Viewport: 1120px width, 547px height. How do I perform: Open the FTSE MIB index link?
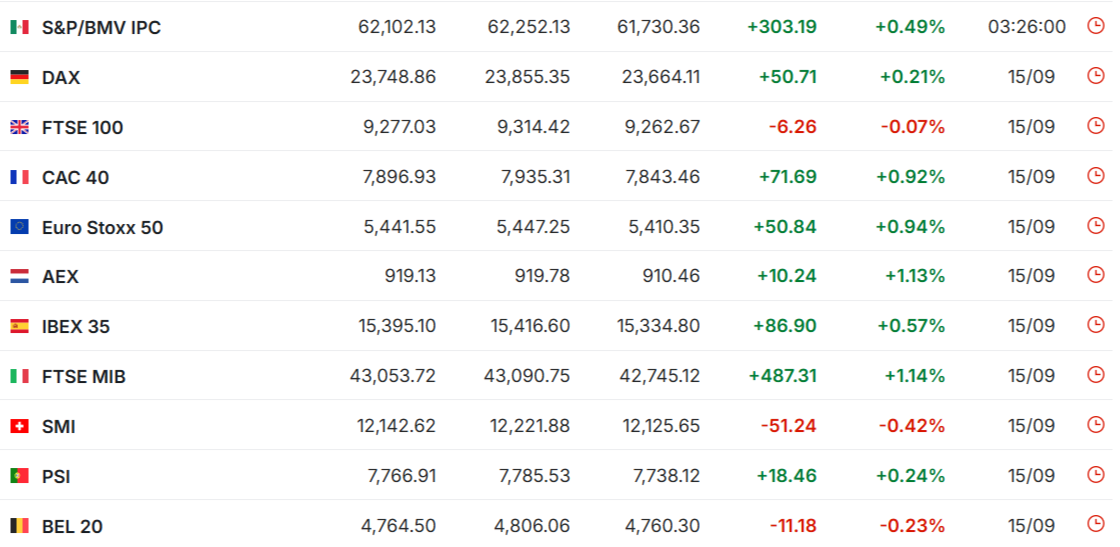coord(84,377)
